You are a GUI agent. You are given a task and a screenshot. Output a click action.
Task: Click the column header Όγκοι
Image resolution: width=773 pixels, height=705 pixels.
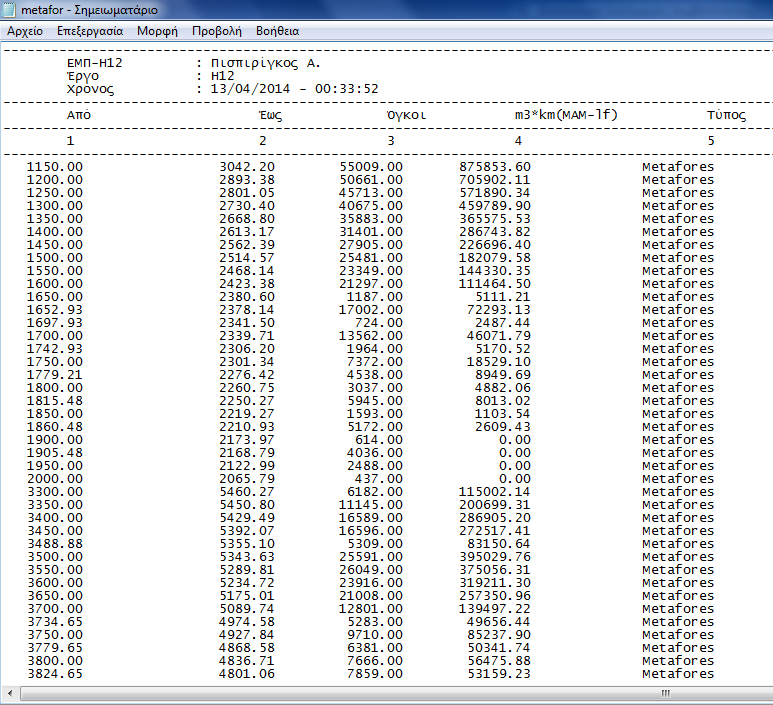(x=406, y=115)
